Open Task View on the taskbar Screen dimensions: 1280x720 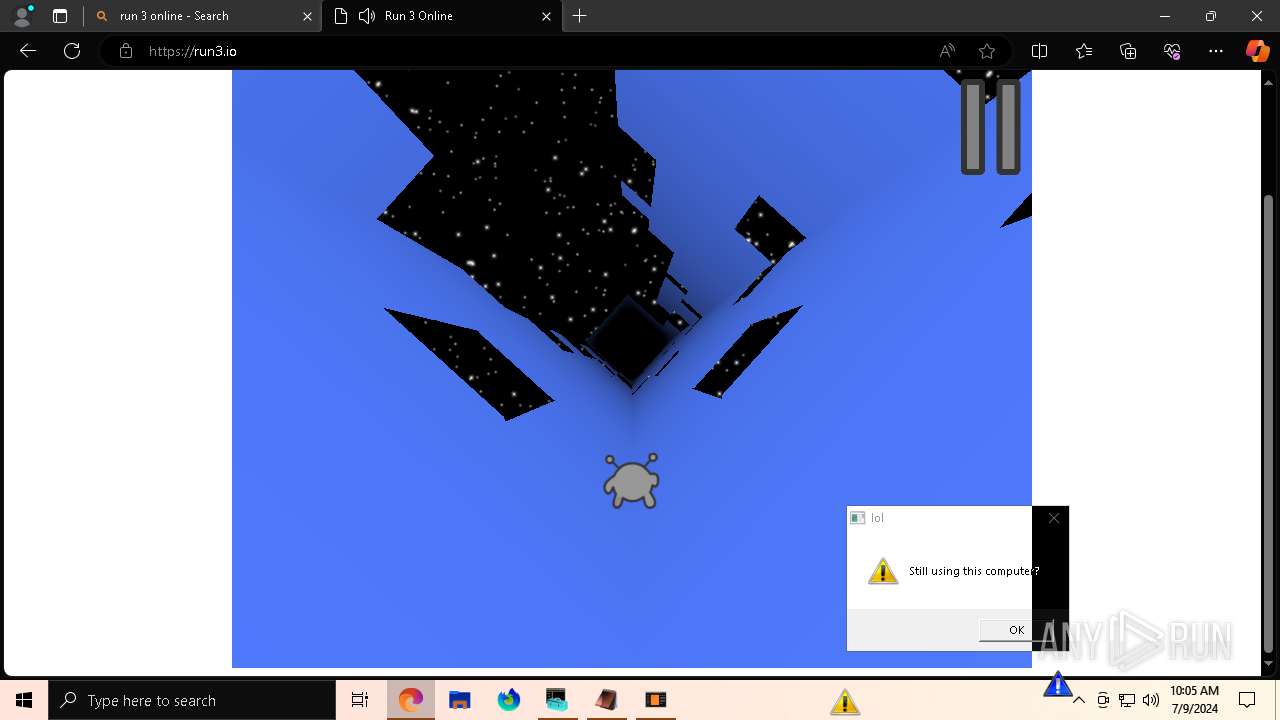click(360, 700)
